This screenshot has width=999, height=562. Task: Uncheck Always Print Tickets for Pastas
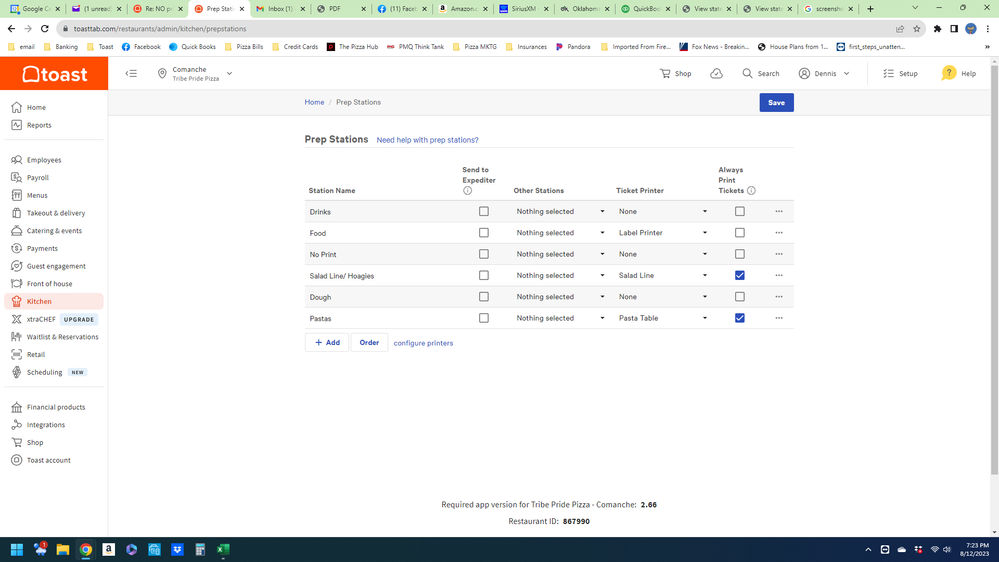pyautogui.click(x=740, y=318)
